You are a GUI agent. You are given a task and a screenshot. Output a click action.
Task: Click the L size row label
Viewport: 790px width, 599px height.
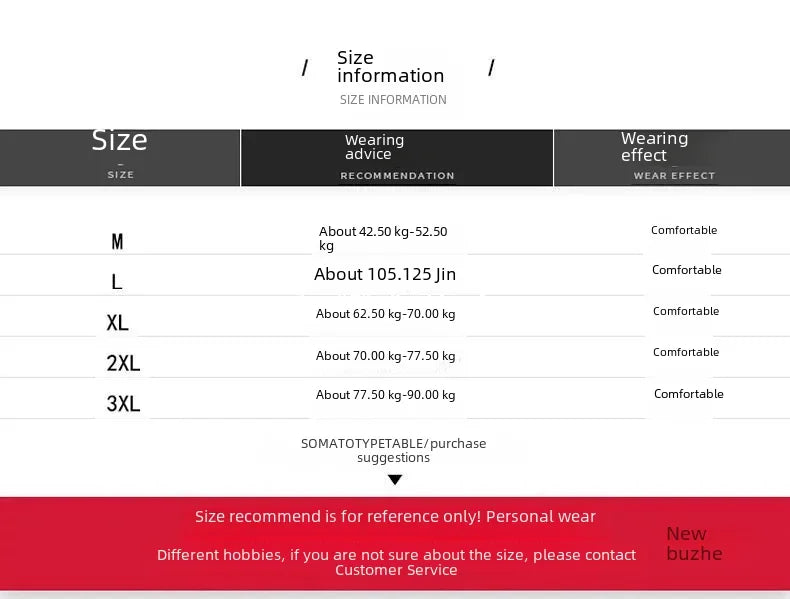pos(116,282)
